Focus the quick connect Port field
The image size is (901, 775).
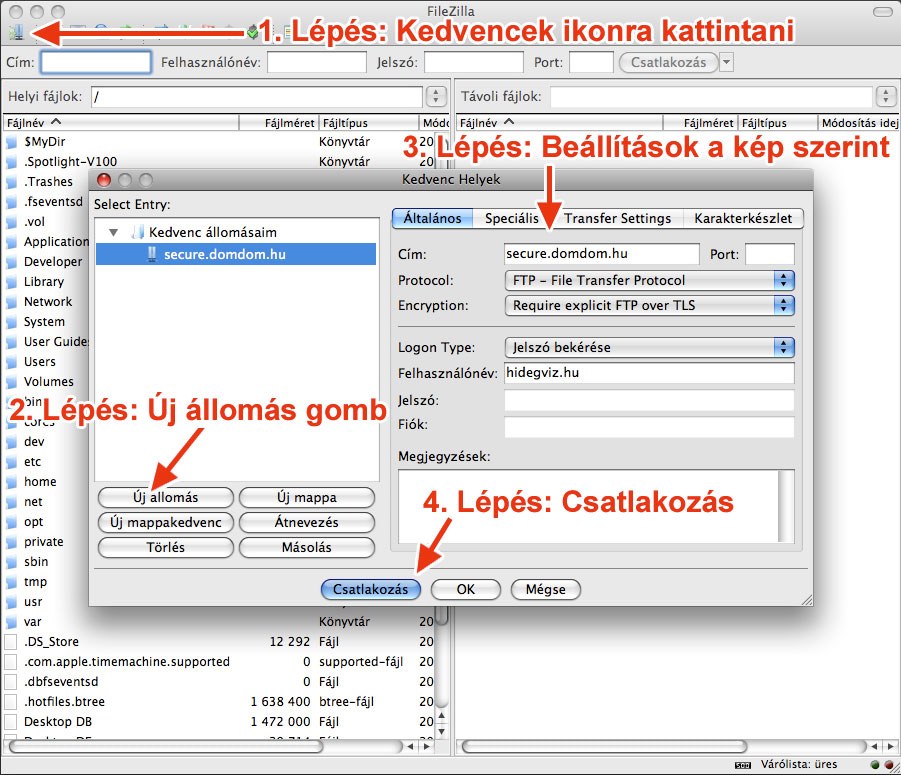(x=591, y=62)
